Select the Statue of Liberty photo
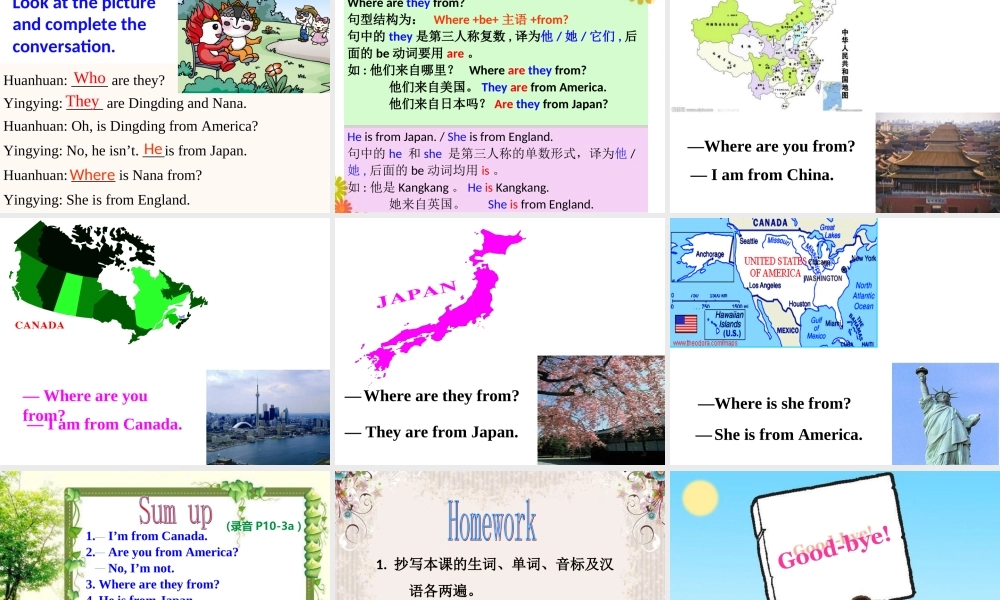Screen dimensions: 1000x600 944,413
